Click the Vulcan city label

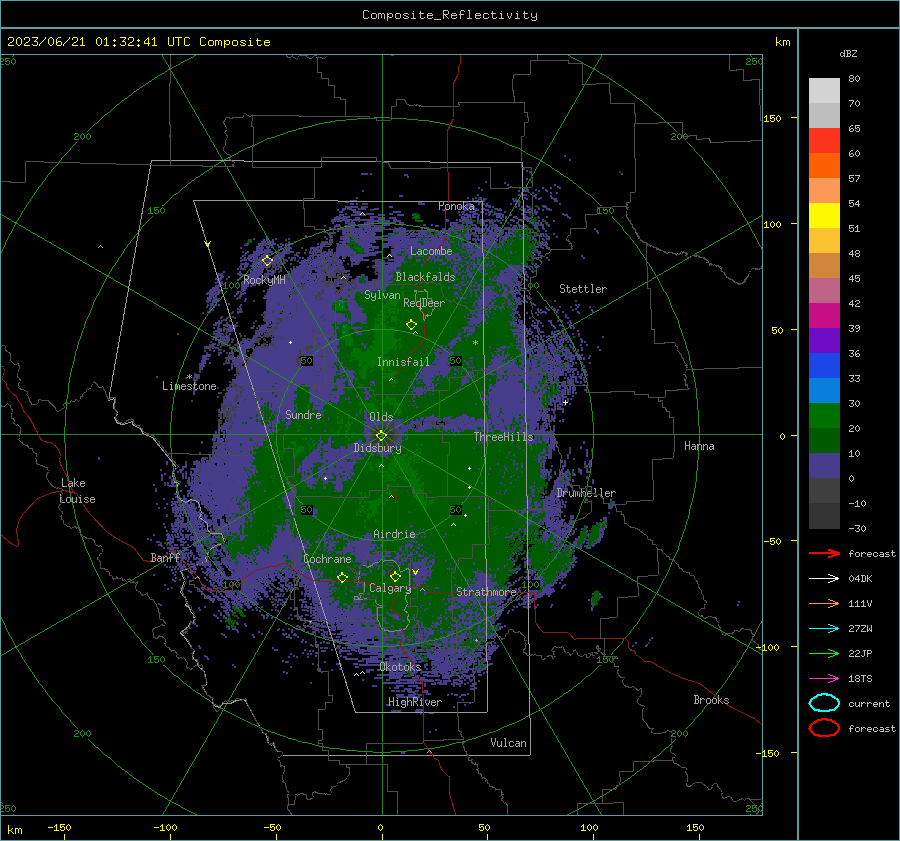(509, 743)
